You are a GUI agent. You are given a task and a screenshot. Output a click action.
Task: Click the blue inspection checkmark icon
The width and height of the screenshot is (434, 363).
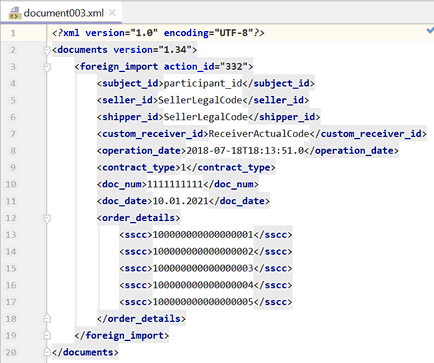(x=430, y=31)
